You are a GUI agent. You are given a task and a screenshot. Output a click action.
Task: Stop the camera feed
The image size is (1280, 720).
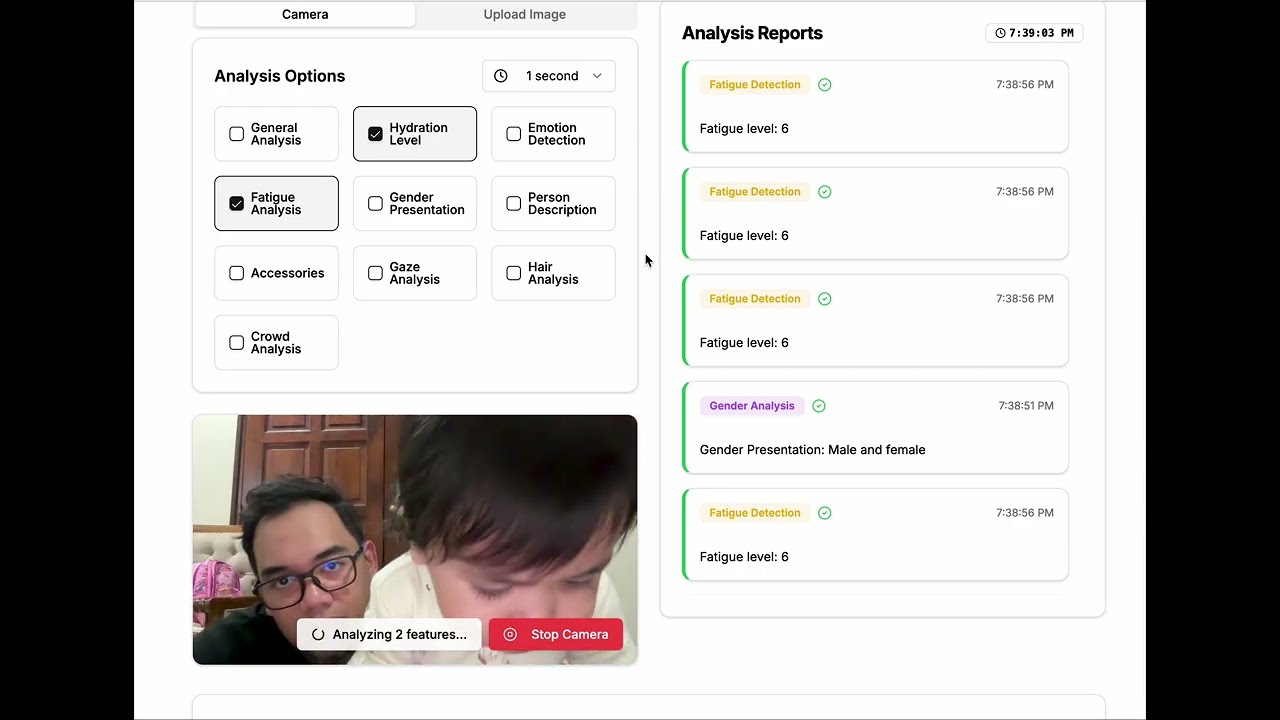click(x=556, y=634)
